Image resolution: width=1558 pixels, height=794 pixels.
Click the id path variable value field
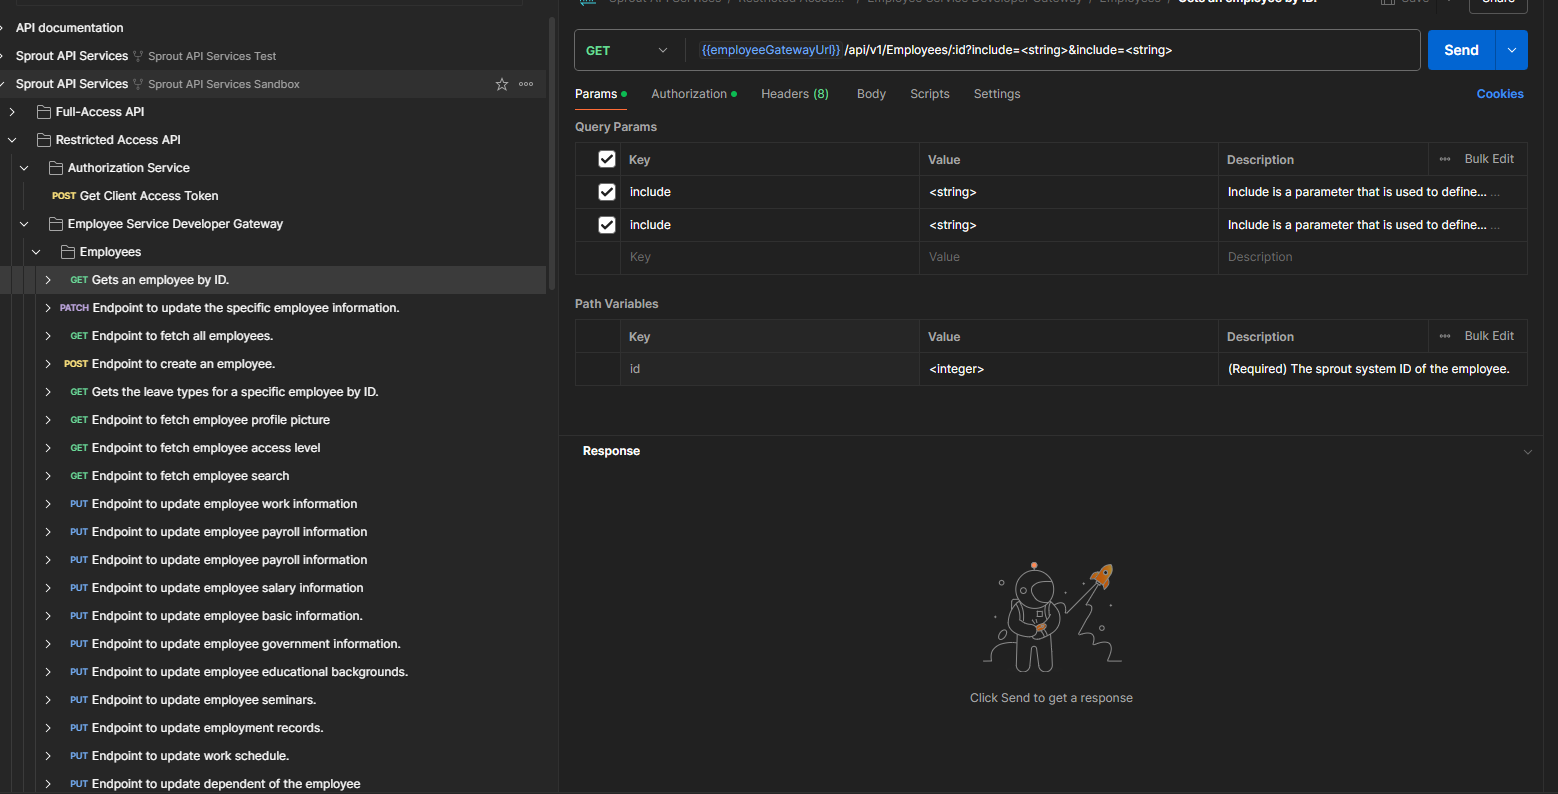1067,369
